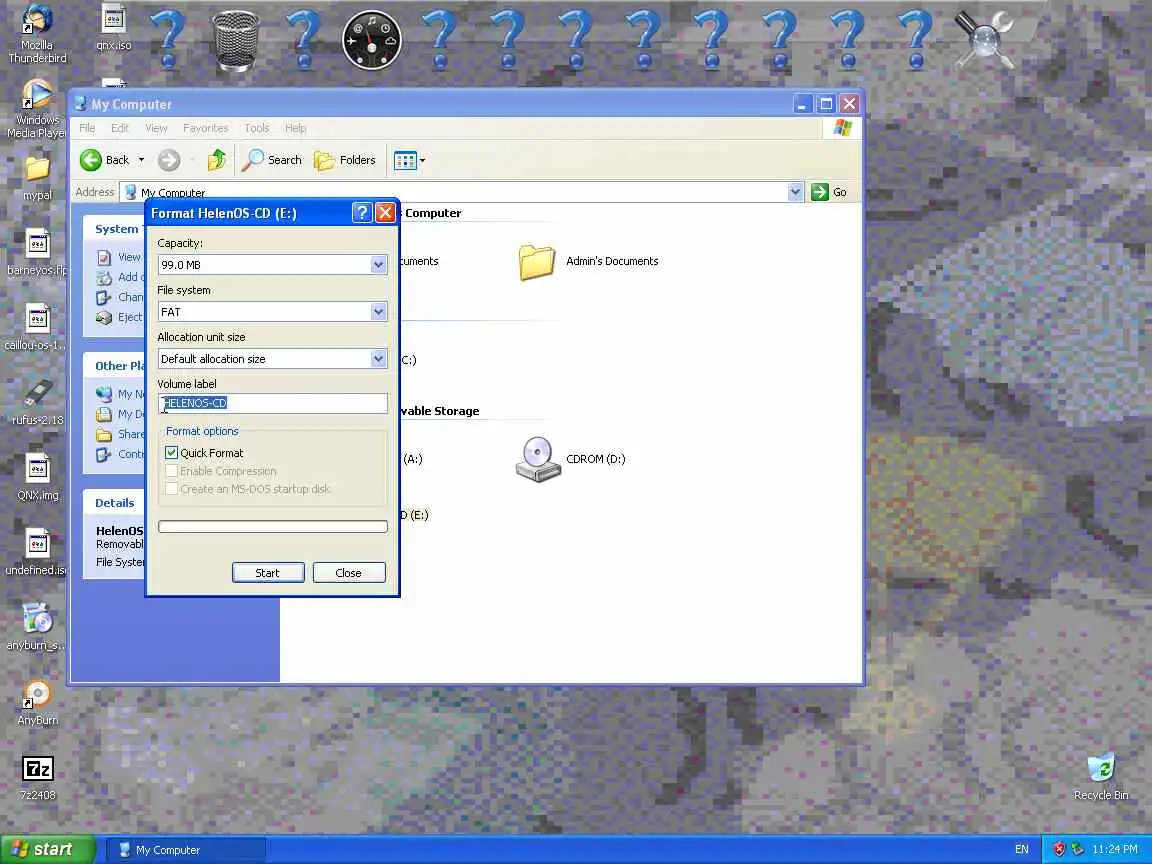1152x864 pixels.
Task: Open the View menu in My Computer
Action: pos(156,128)
